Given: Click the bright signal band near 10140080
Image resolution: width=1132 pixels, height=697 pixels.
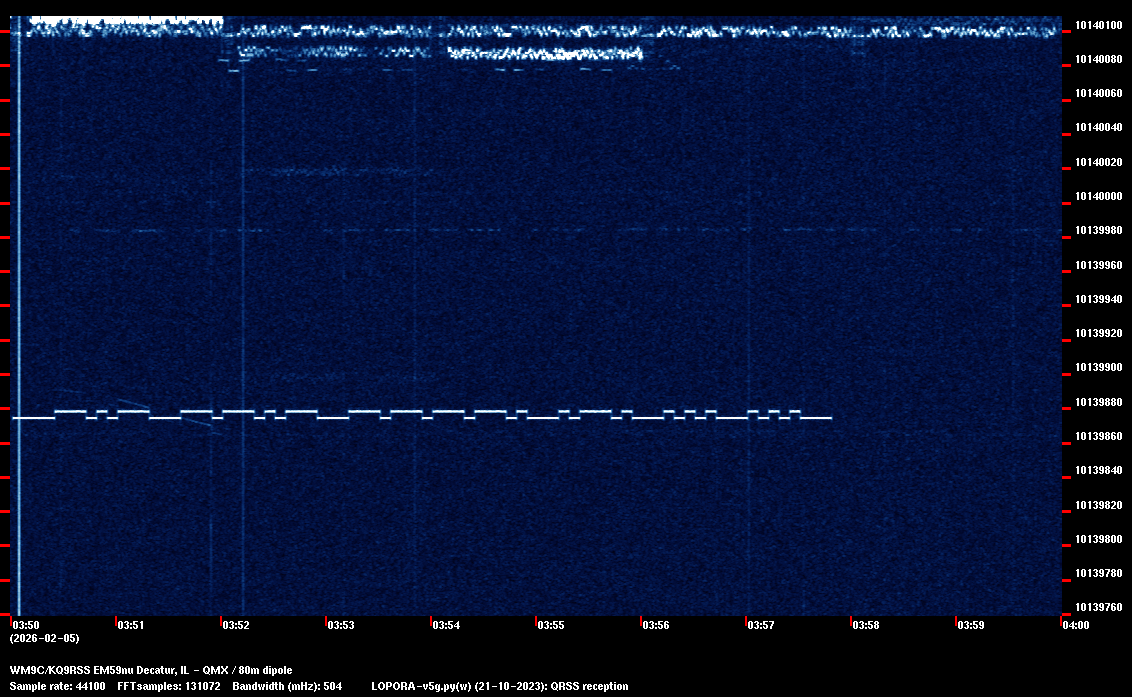Looking at the screenshot, I should [x=545, y=53].
